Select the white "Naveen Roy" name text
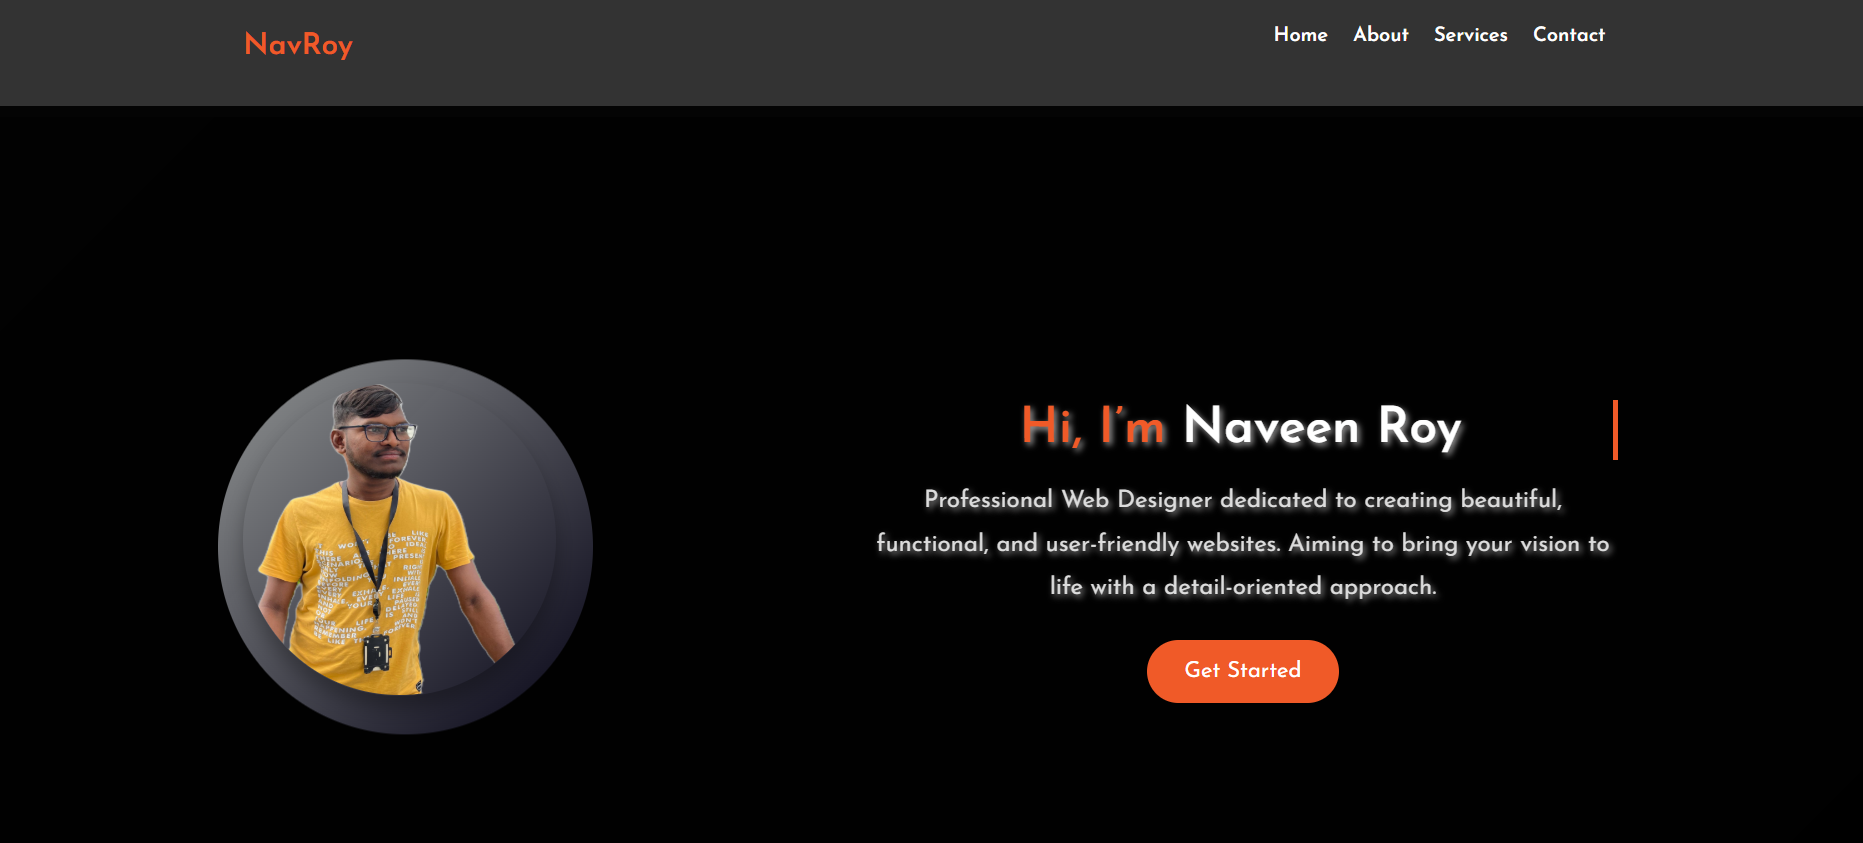 [x=1321, y=427]
